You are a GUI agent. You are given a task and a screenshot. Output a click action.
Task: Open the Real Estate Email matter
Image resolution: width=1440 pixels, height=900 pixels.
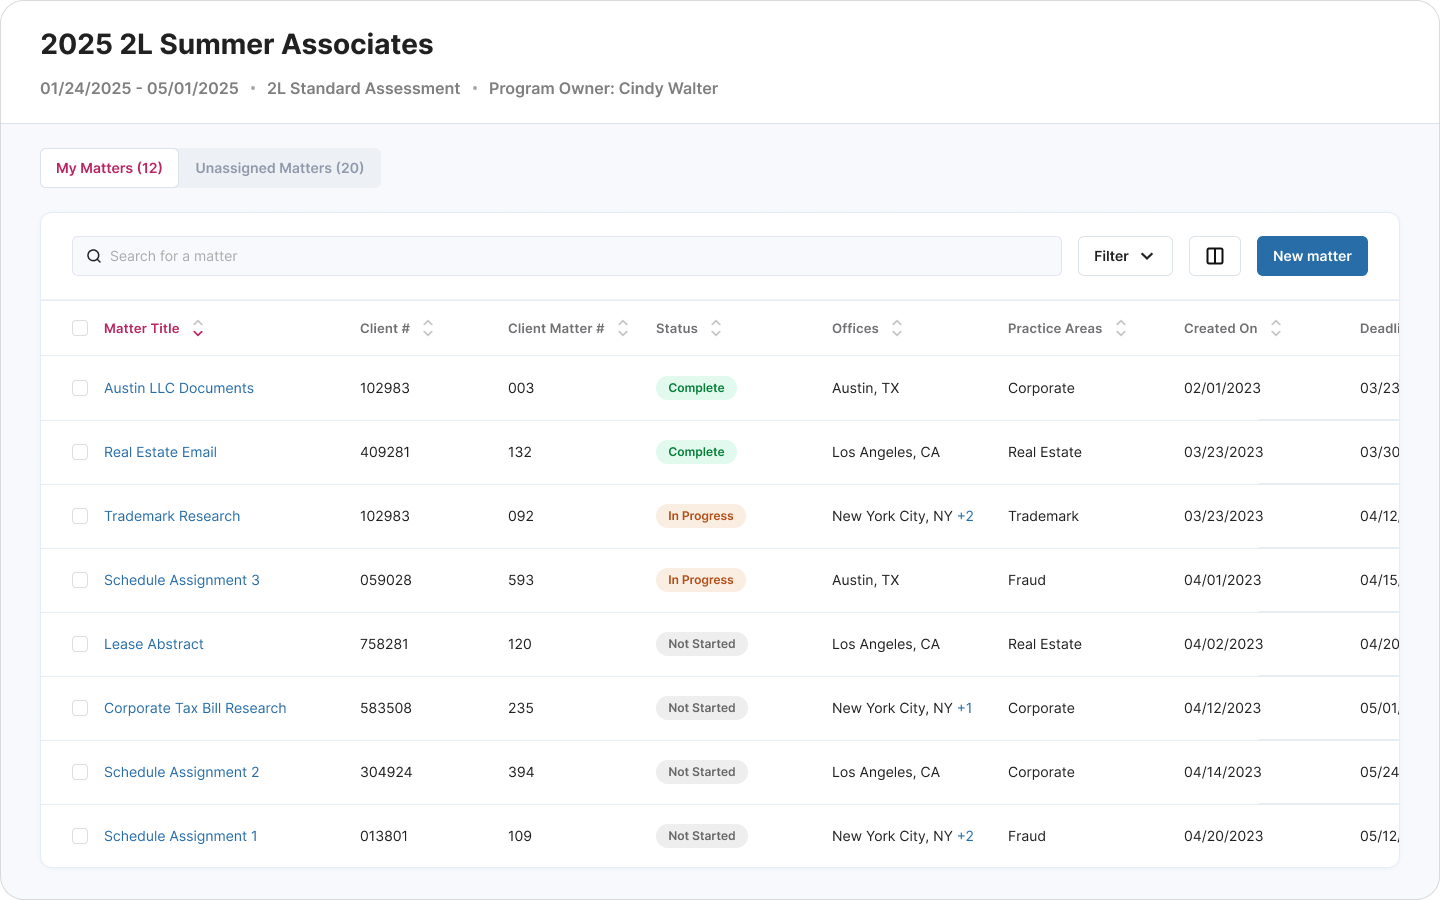coord(160,452)
